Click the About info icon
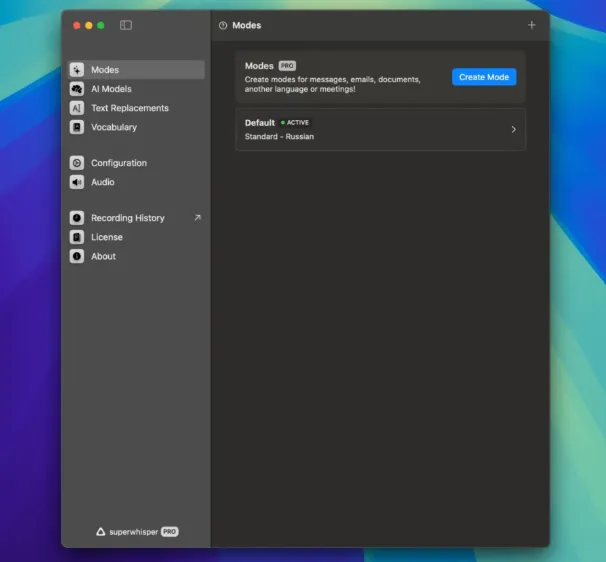The height and width of the screenshot is (562, 606). 77,256
